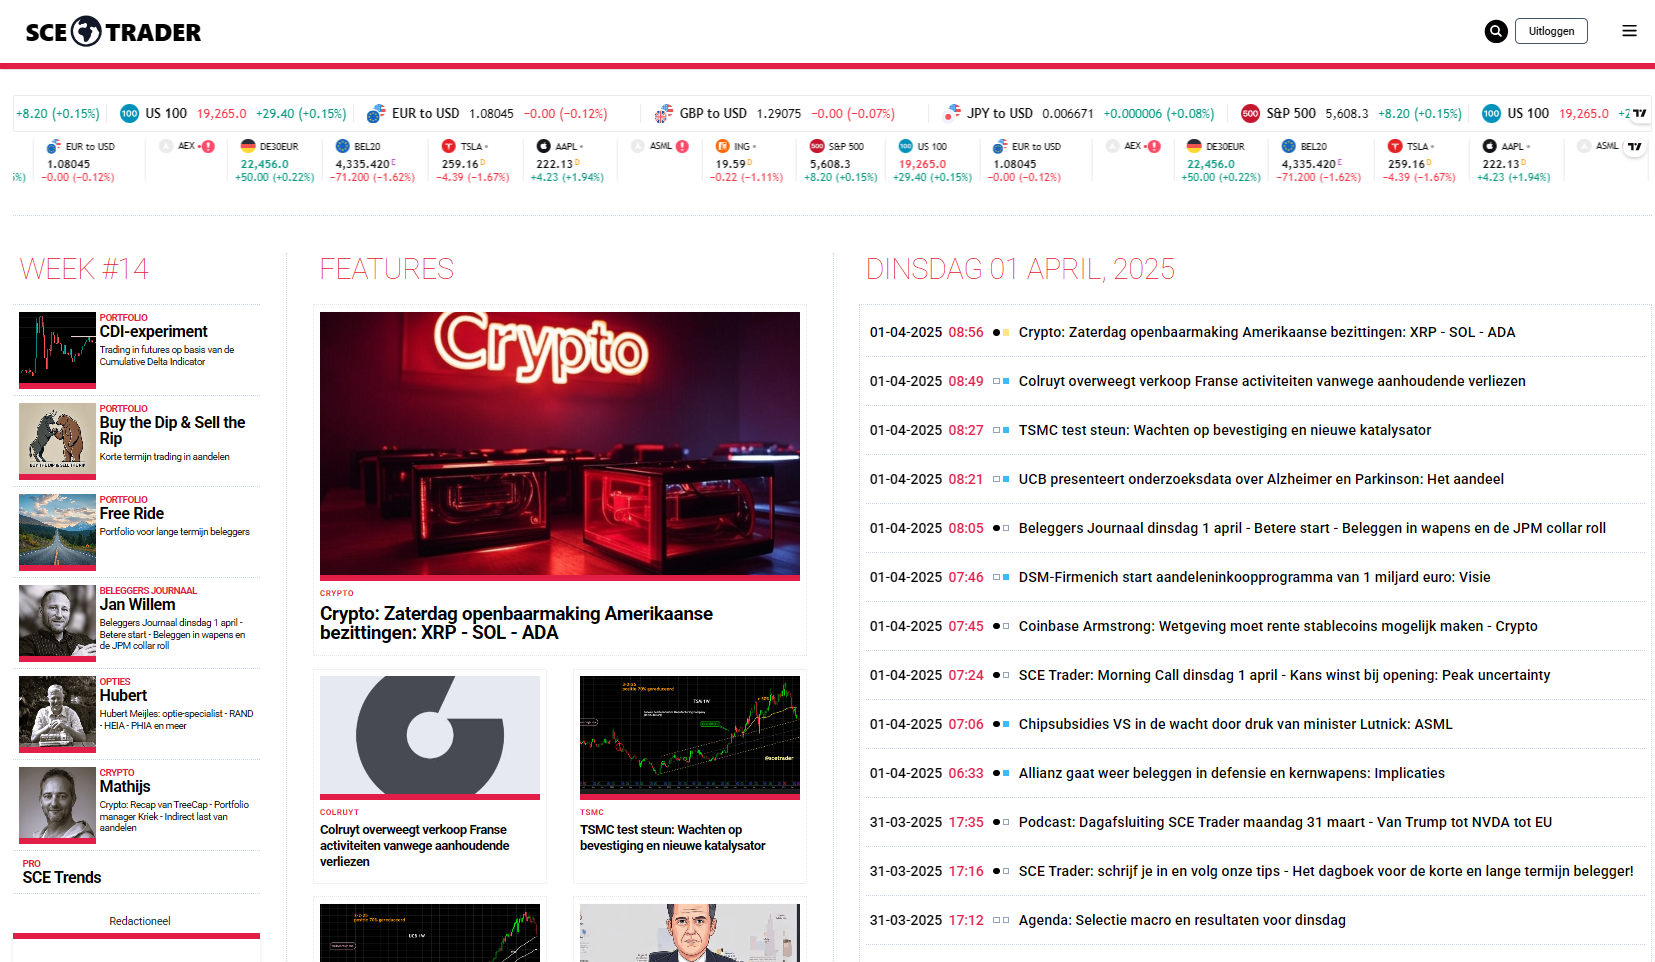Click the S&P 500 icon in the lower ticker
The width and height of the screenshot is (1655, 962).
point(817,146)
